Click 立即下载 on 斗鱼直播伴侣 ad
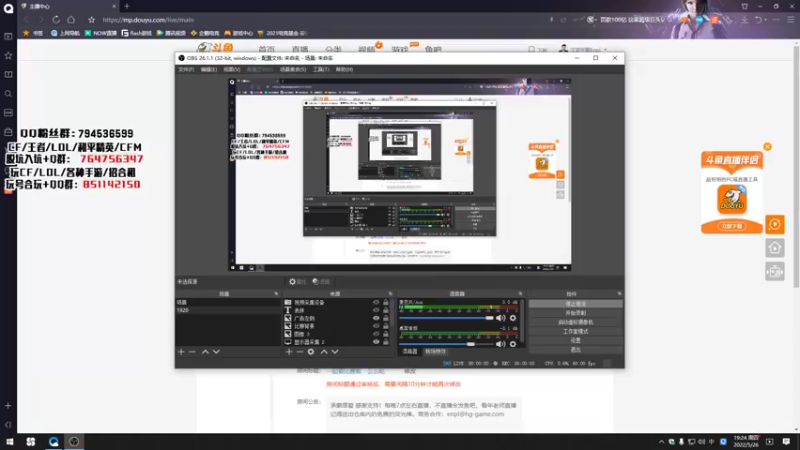The image size is (800, 450). 732,226
